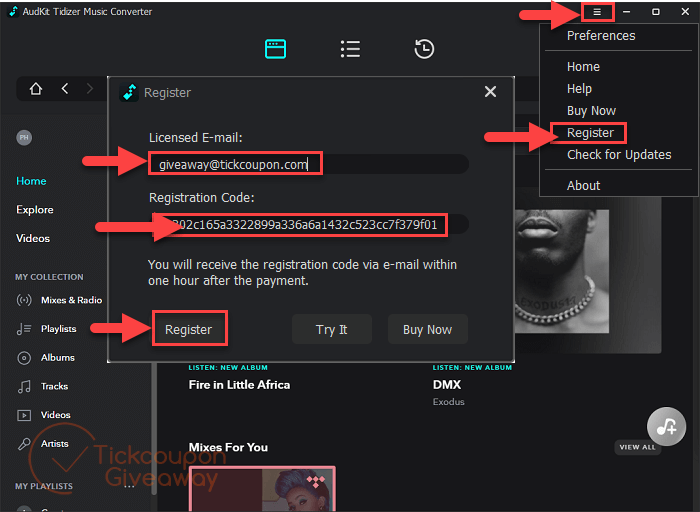Click the Registration Code input field
This screenshot has height=512, width=700.
308,224
